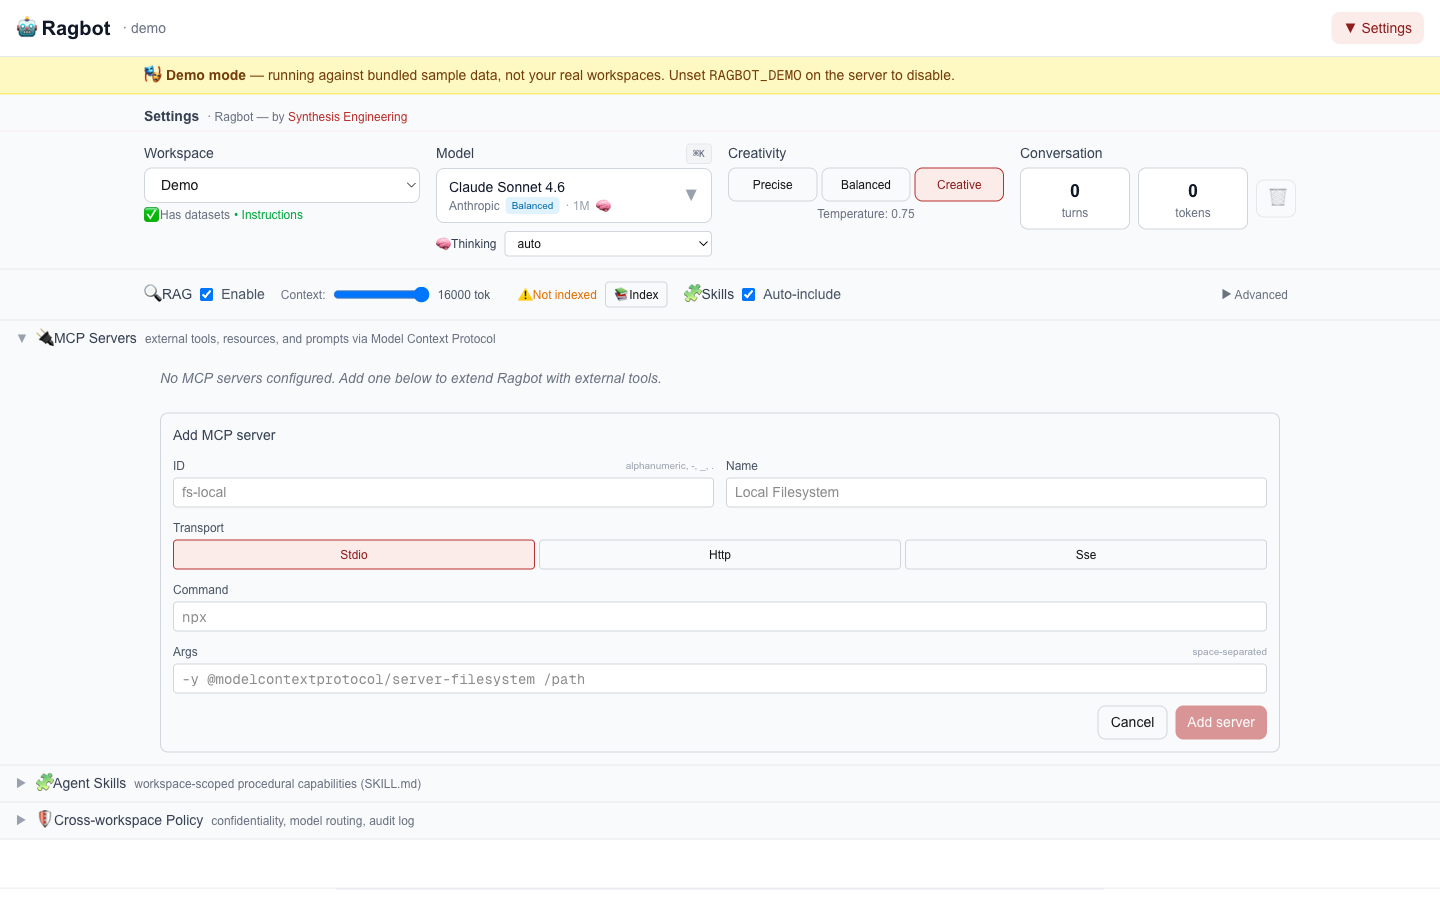
Task: Click the 0 turns counter
Action: coord(1075,199)
